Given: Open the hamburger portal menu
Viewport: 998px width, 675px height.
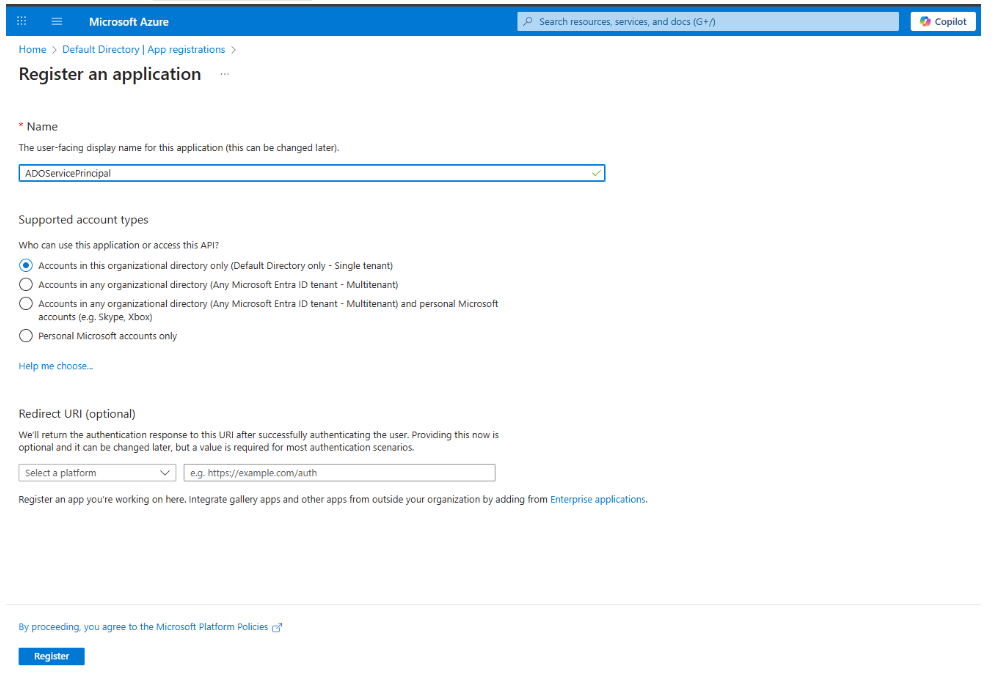Looking at the screenshot, I should click(x=57, y=21).
